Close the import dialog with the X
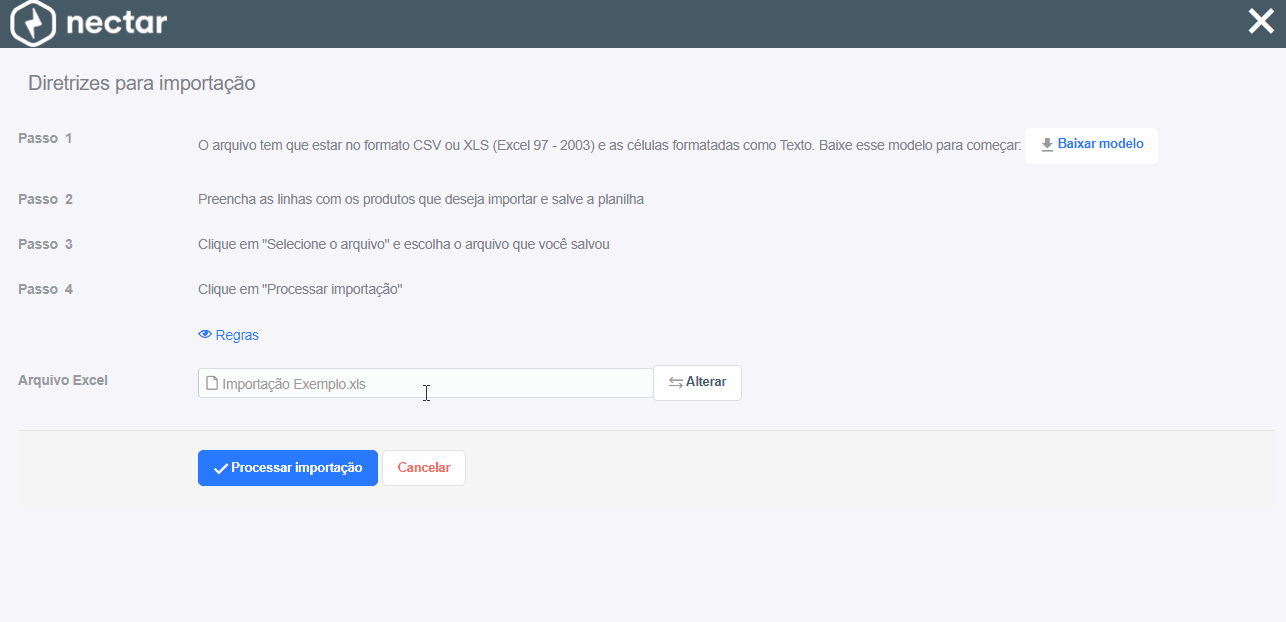The width and height of the screenshot is (1286, 622). 1261,21
